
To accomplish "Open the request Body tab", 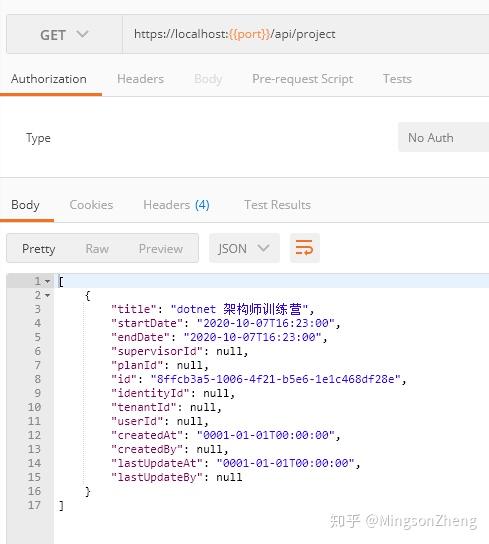I will coord(208,79).
